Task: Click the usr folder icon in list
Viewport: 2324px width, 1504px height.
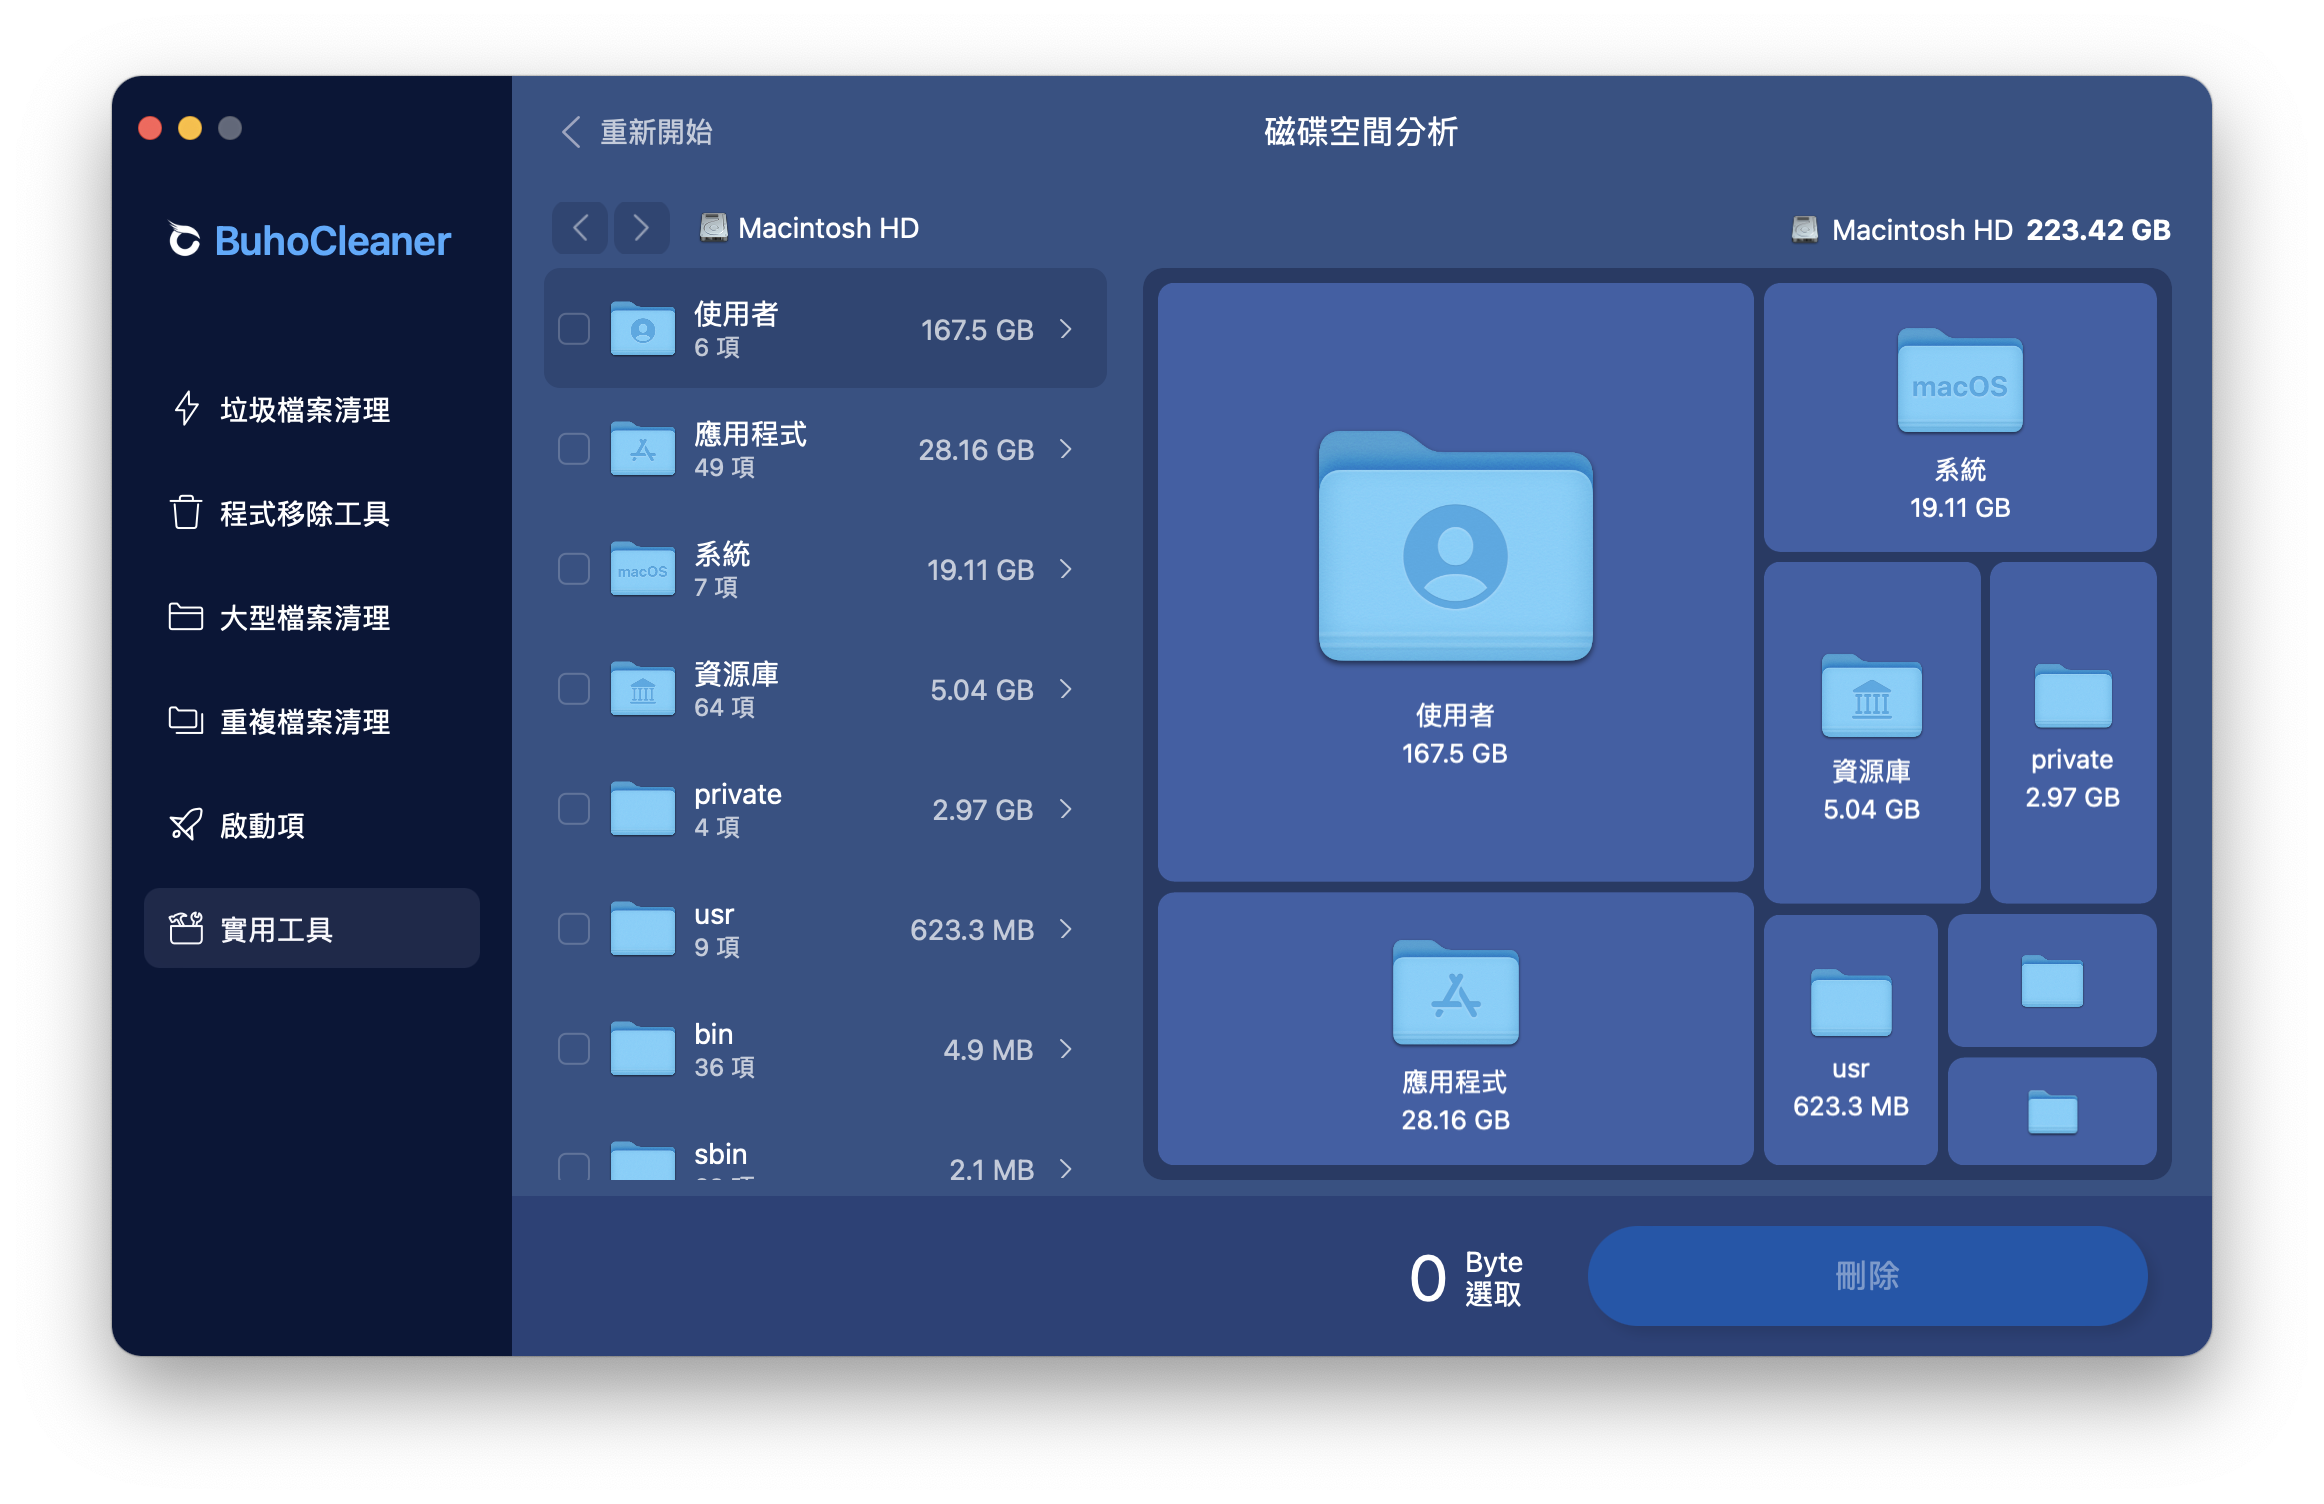Action: pyautogui.click(x=643, y=928)
